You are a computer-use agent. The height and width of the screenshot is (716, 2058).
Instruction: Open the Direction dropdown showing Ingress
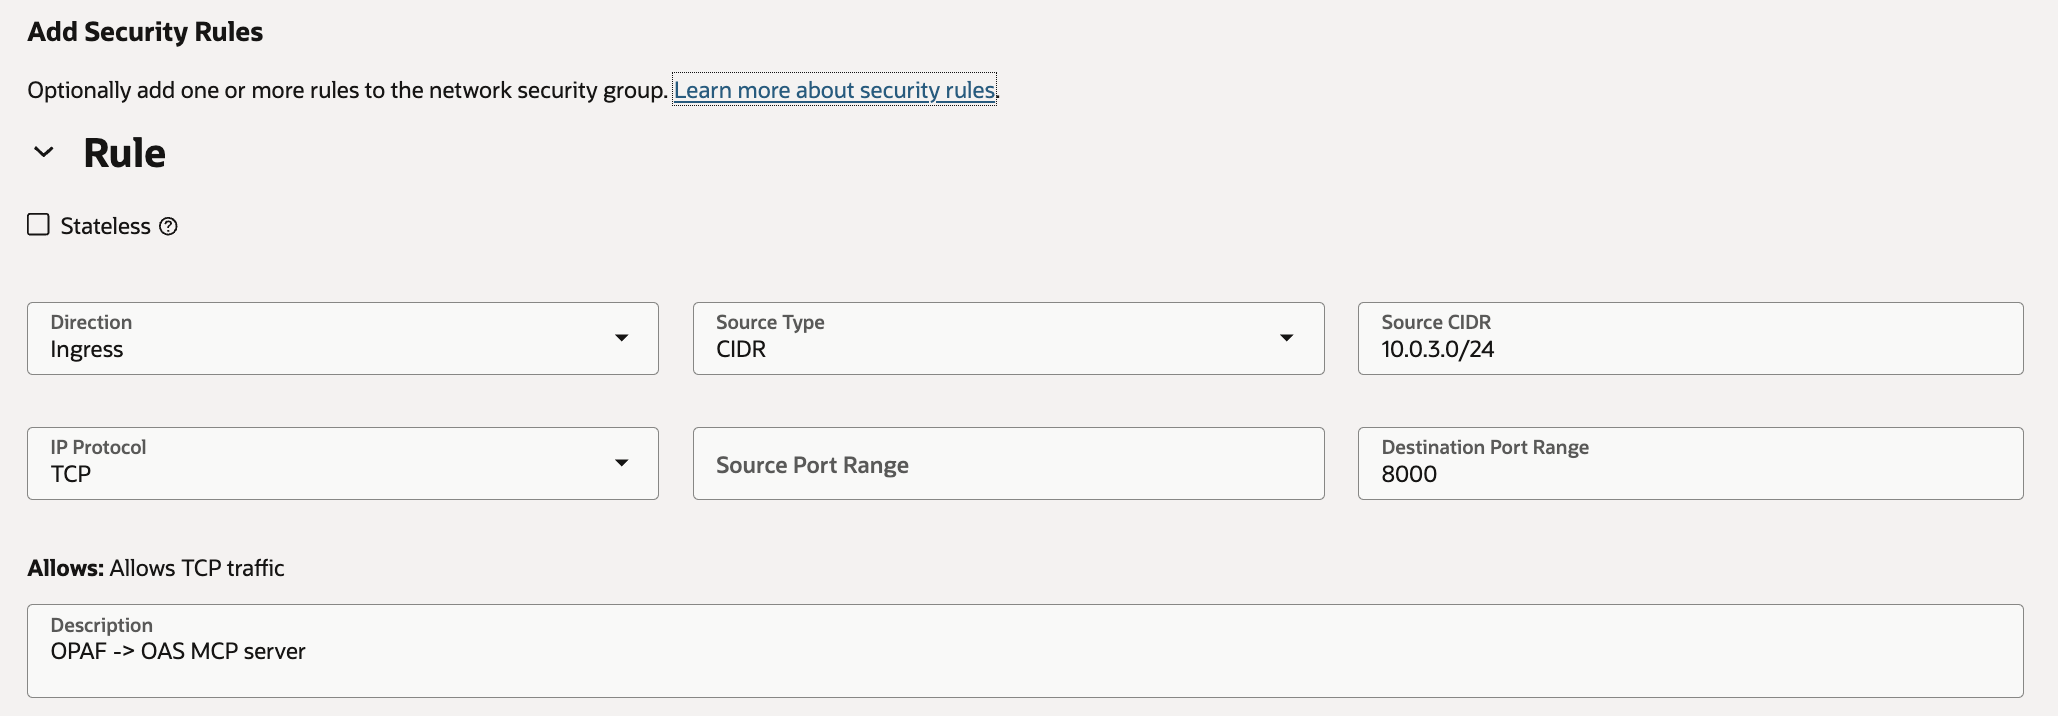(x=343, y=338)
